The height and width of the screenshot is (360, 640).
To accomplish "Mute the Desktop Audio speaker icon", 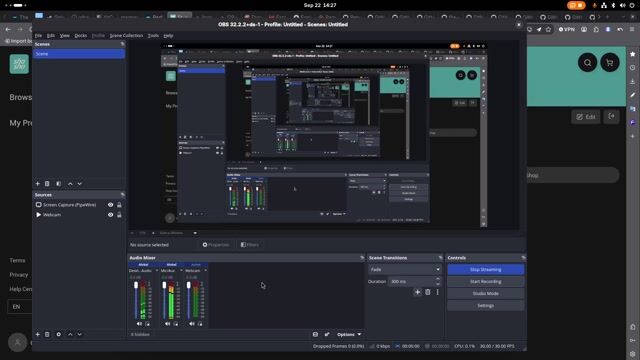I will click(x=139, y=324).
